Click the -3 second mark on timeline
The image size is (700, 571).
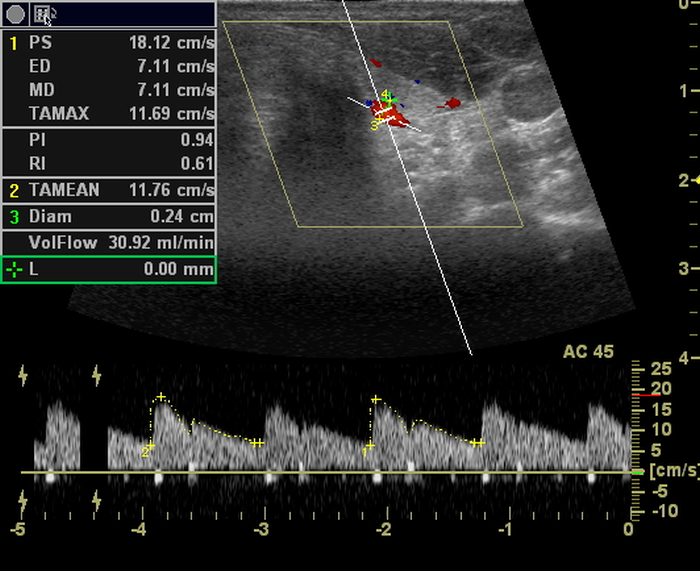(x=261, y=528)
